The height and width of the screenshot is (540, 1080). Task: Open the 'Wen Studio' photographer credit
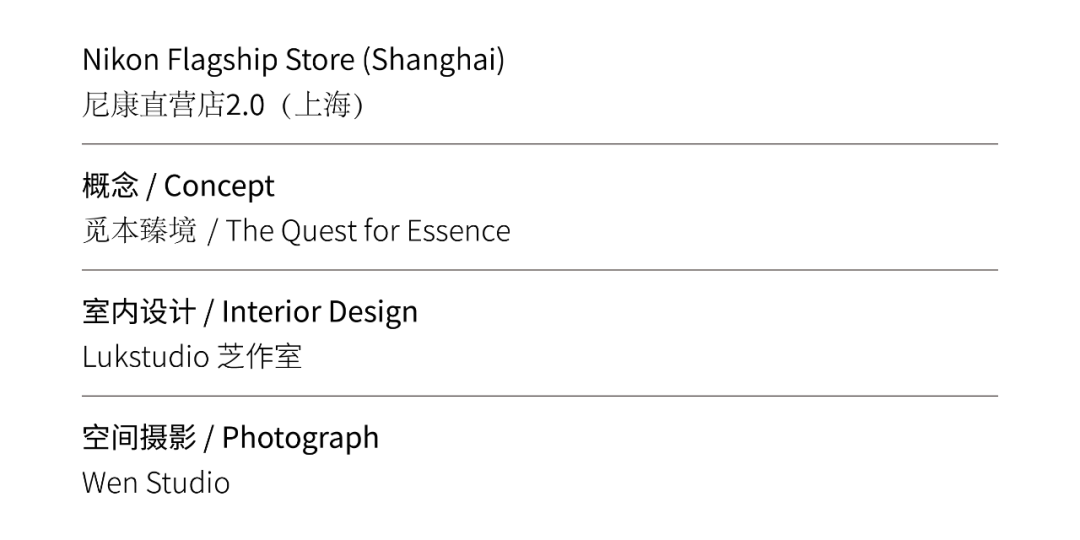[156, 483]
